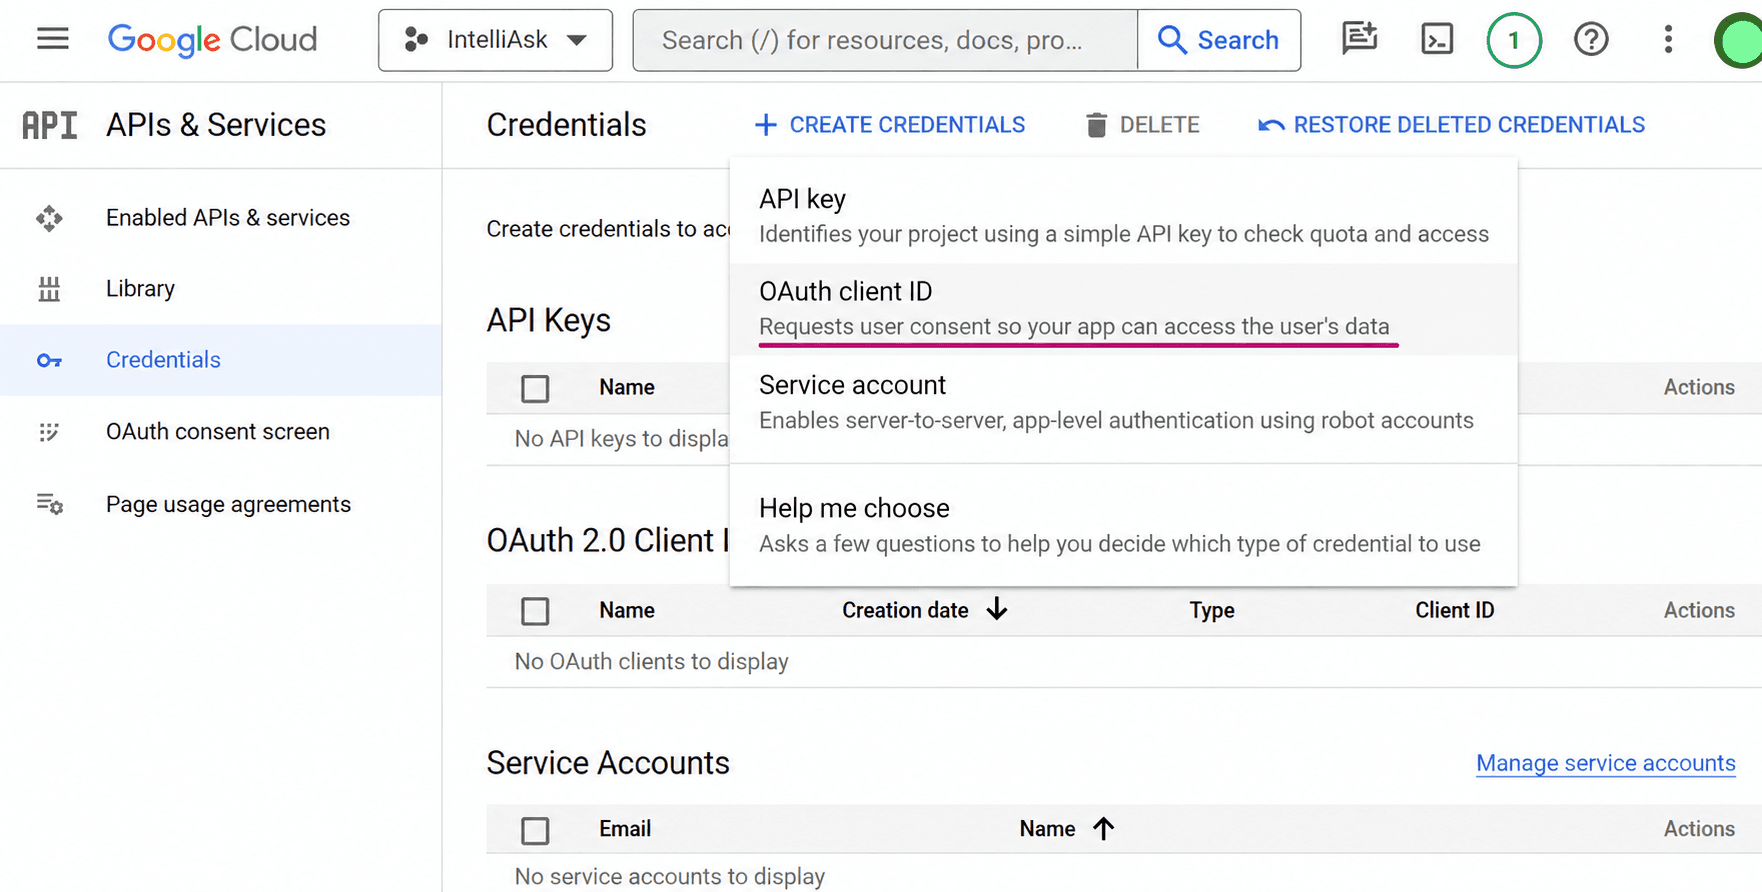
Task: Click the Credentials key icon
Action: [x=49, y=361]
